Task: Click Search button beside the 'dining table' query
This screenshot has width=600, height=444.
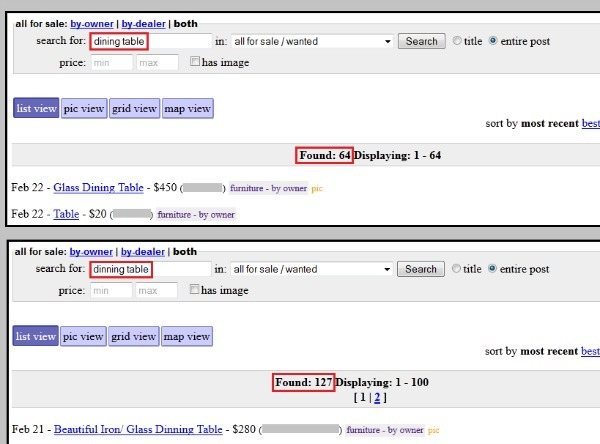Action: click(421, 41)
